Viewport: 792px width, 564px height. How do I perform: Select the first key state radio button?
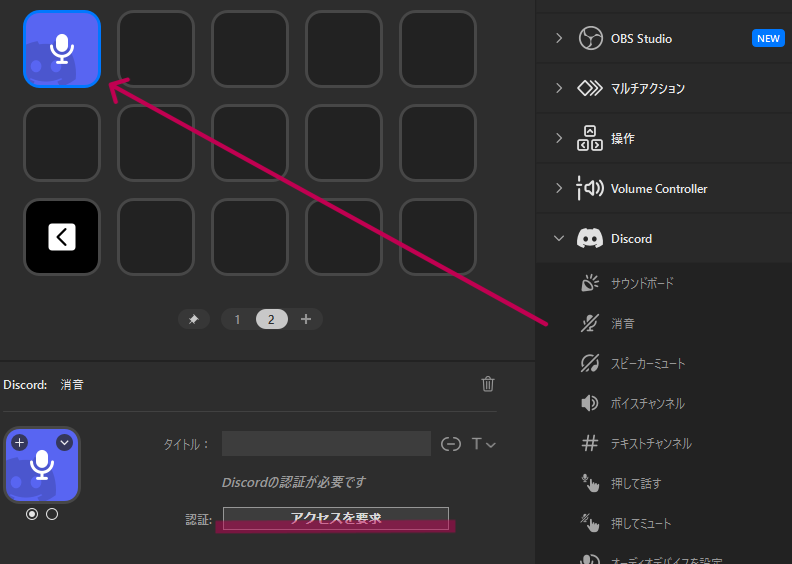click(x=32, y=514)
